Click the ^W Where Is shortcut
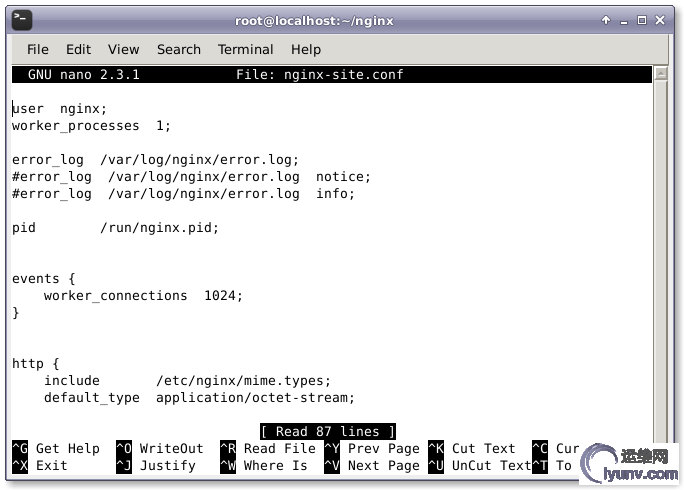Screen dimensions: 684x490 click(264, 466)
